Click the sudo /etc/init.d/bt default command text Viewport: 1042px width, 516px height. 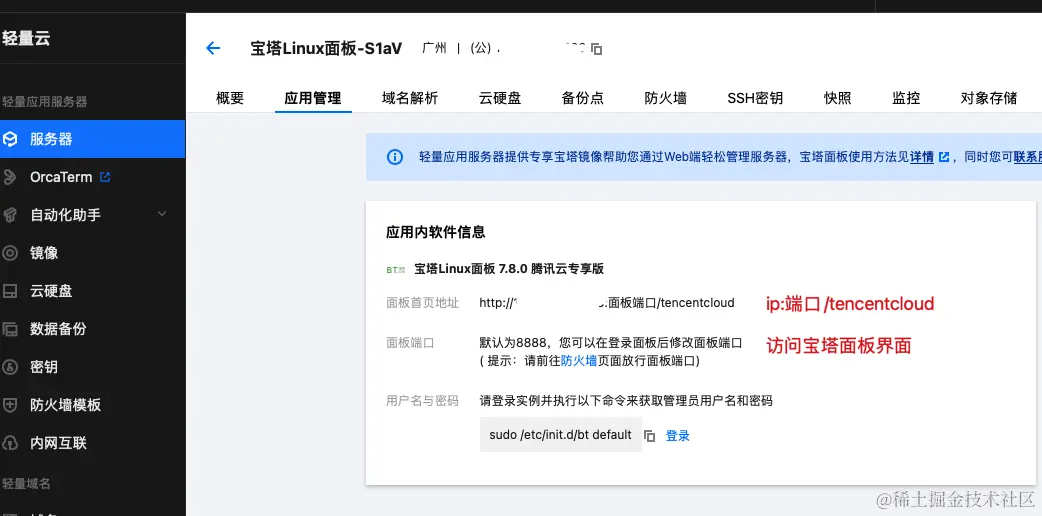(560, 435)
